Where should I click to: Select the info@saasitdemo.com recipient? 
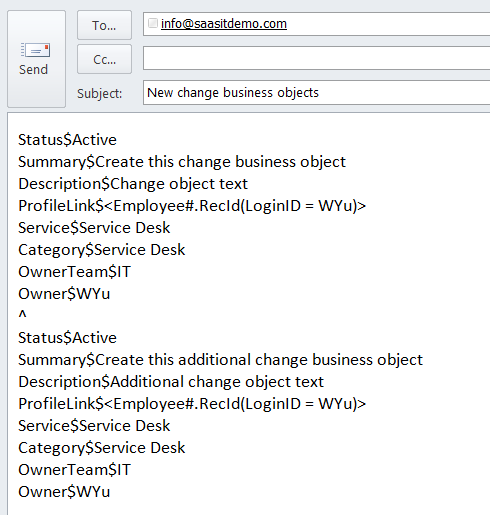[x=224, y=24]
